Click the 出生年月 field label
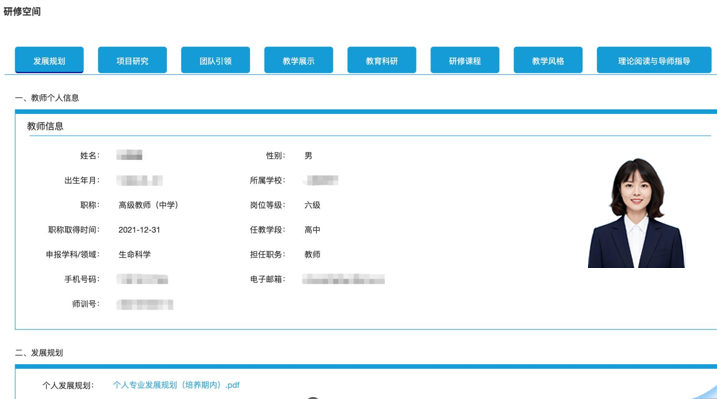This screenshot has width=717, height=399. [82, 181]
